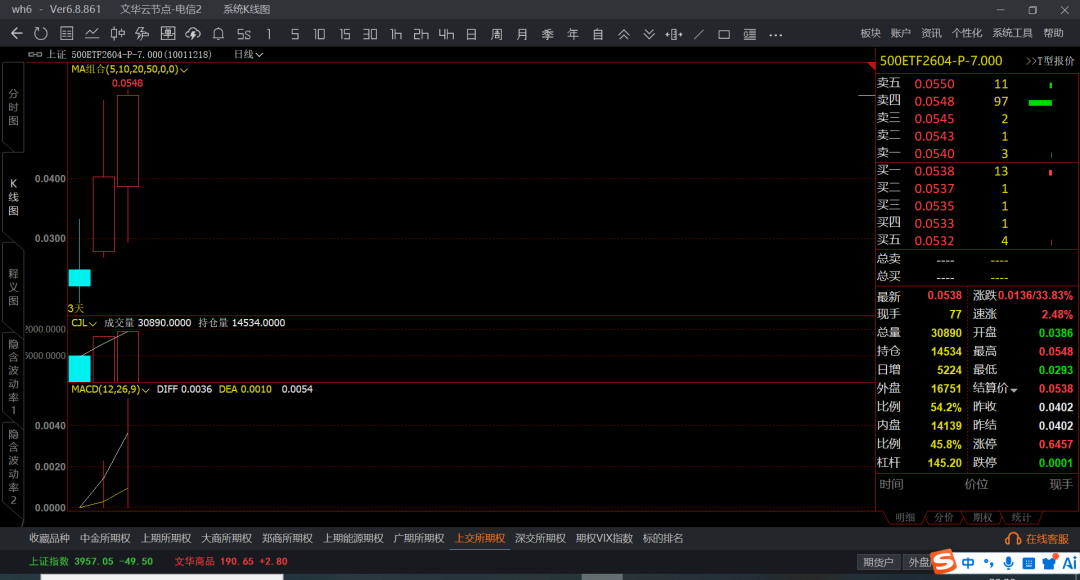Open the 系统工具 menu
Image resolution: width=1080 pixels, height=580 pixels.
(1012, 33)
